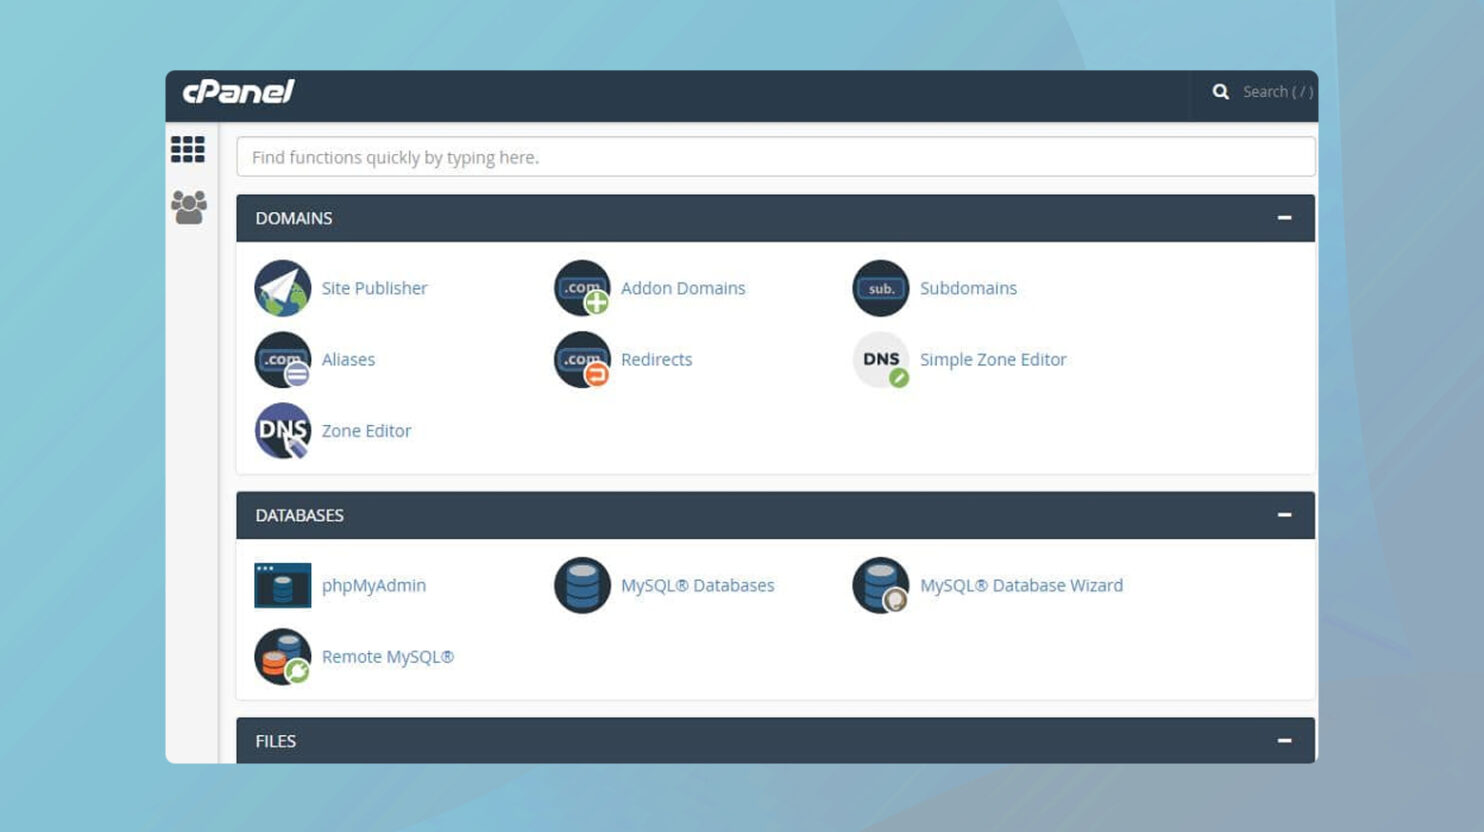The width and height of the screenshot is (1484, 832).
Task: Open MySQL® Database Wizard via its link
Action: 1021,585
